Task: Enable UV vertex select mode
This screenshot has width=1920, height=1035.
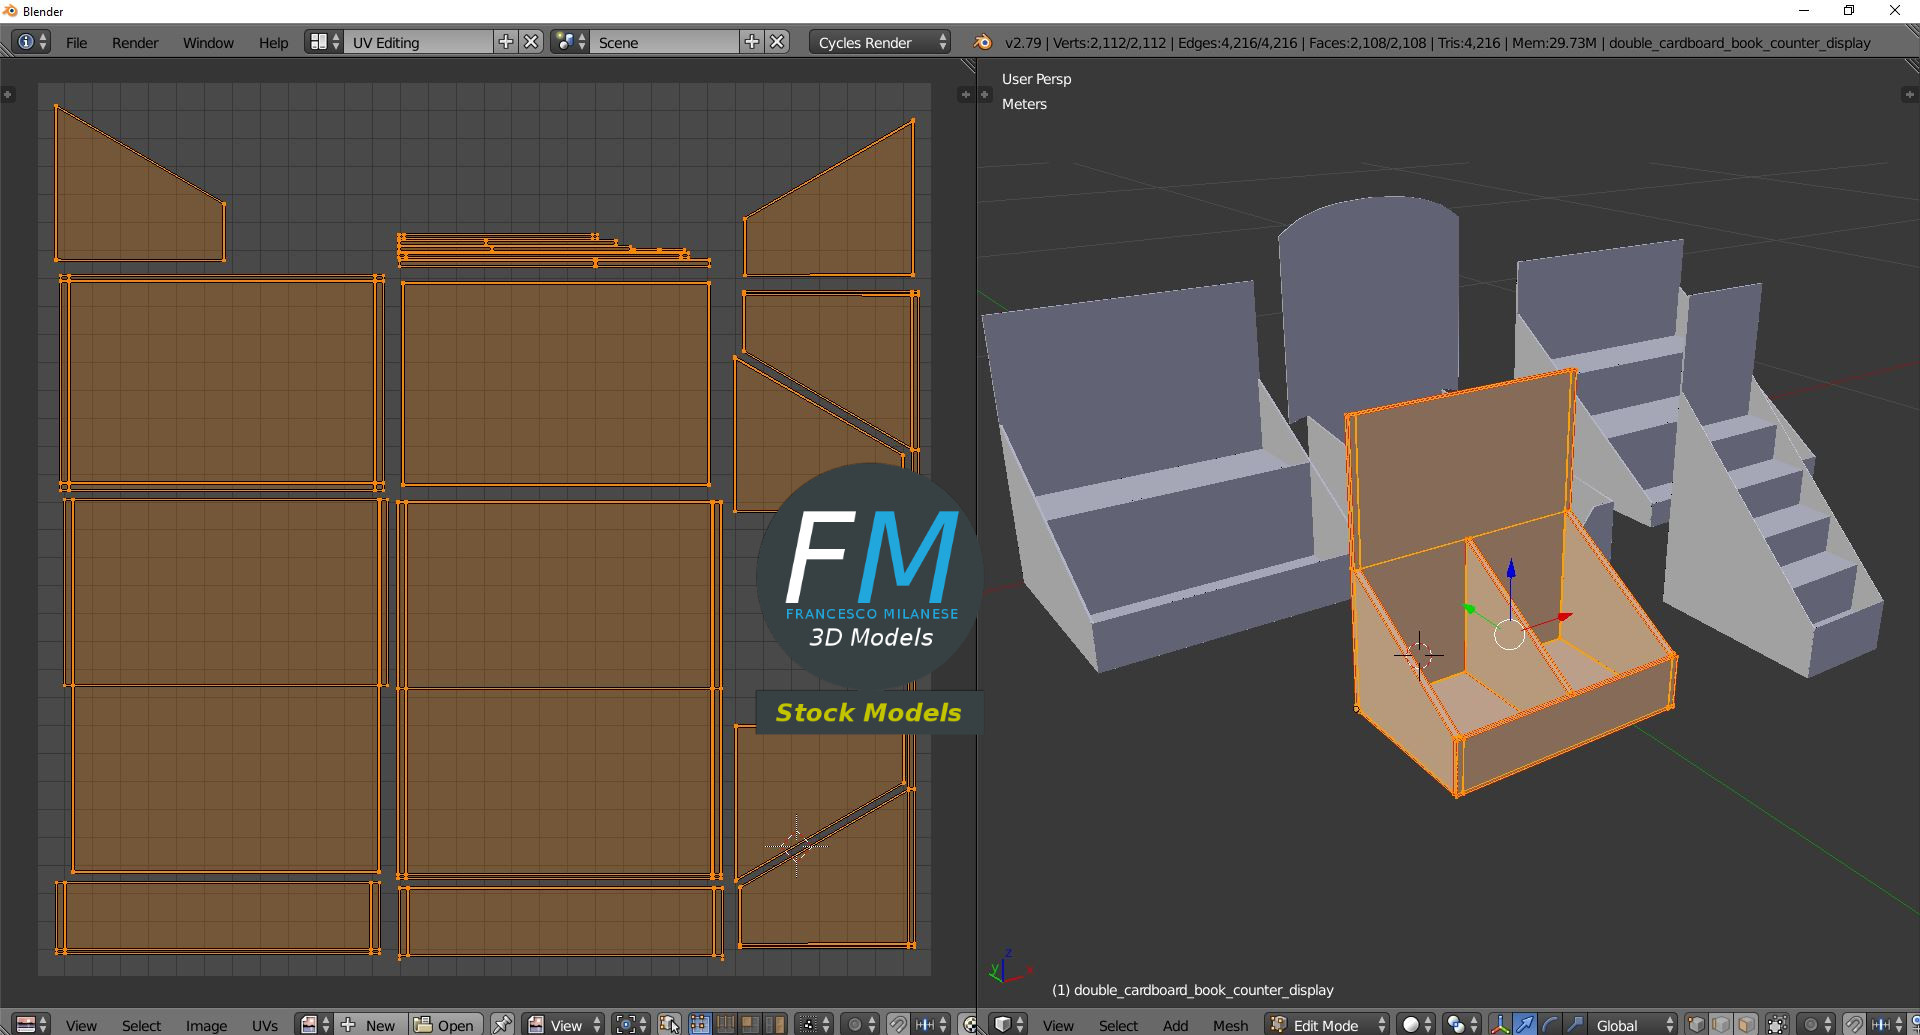Action: click(699, 1024)
